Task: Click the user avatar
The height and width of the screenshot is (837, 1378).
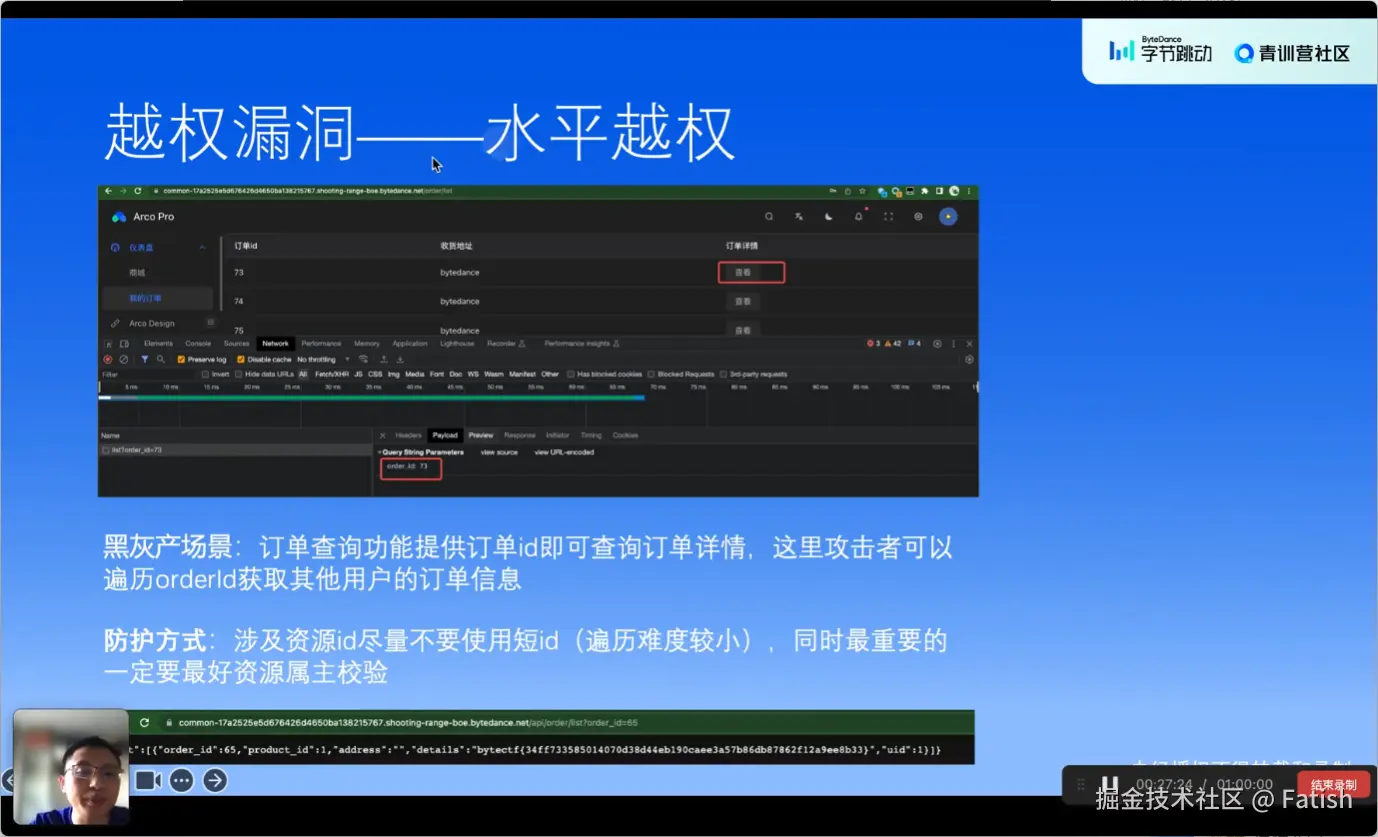Action: tap(948, 216)
